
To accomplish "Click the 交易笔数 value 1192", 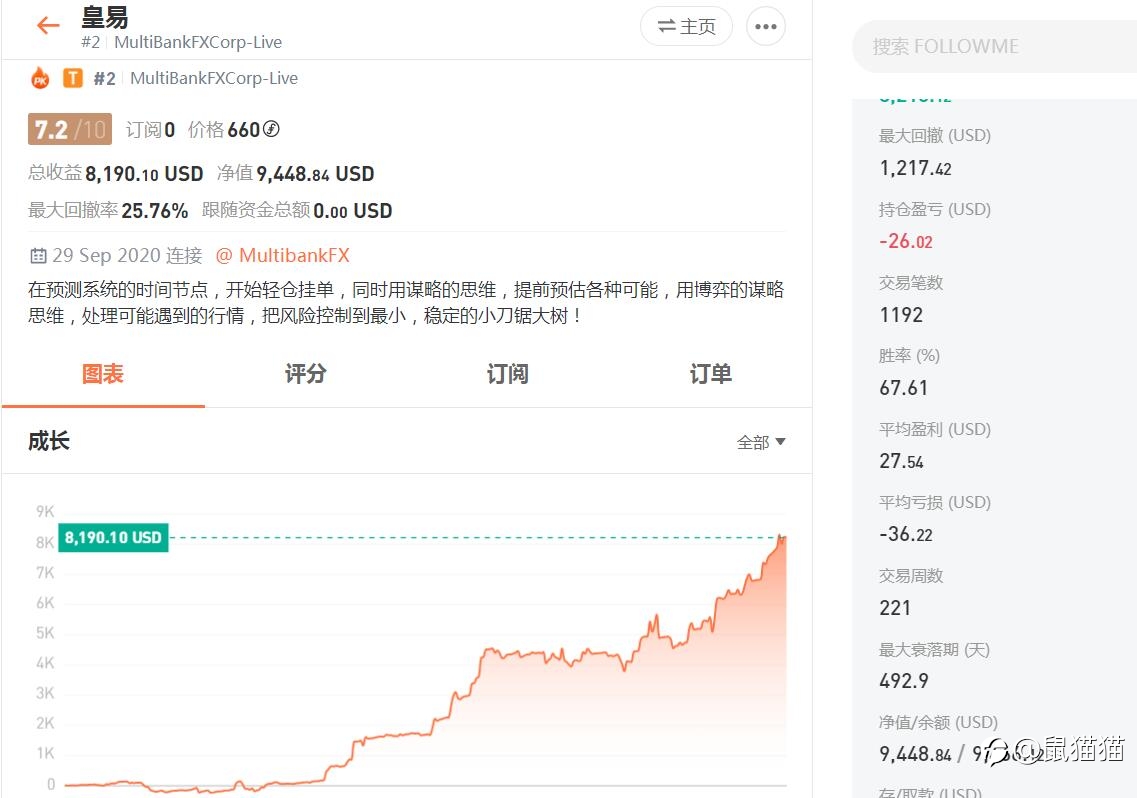I will 901,315.
